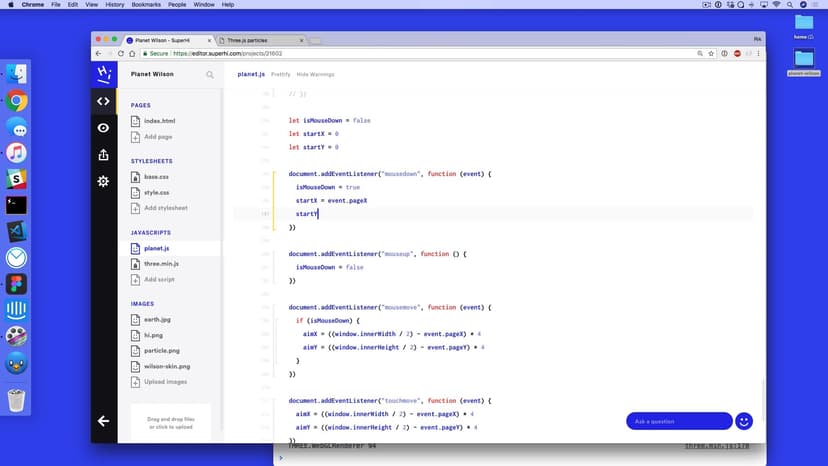Open the code editor view icon
This screenshot has height=466, width=828.
(x=103, y=101)
